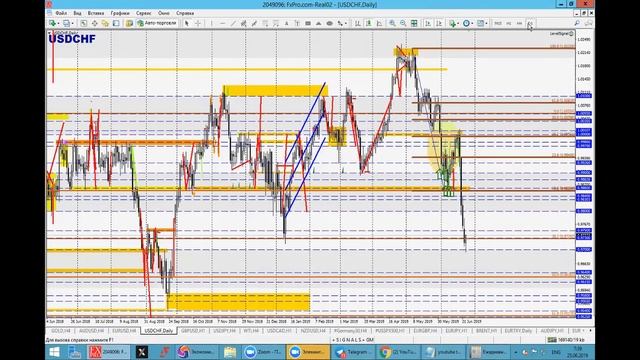The height and width of the screenshot is (360, 640).
Task: Click the Profiles toolbar icon
Action: [66, 23]
